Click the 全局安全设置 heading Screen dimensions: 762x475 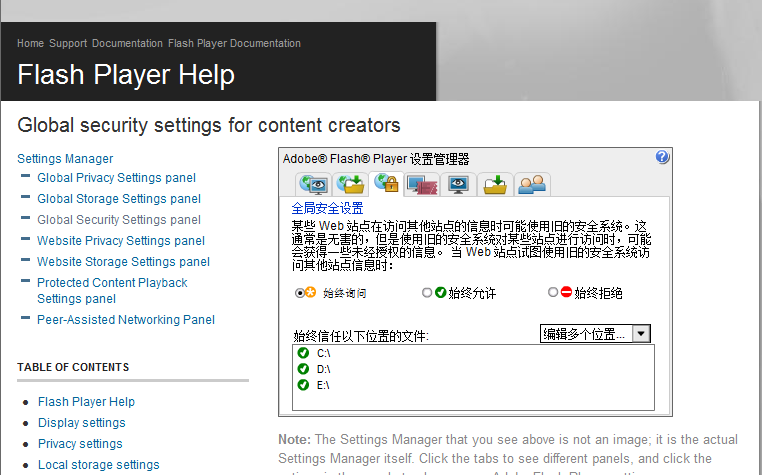pyautogui.click(x=328, y=209)
